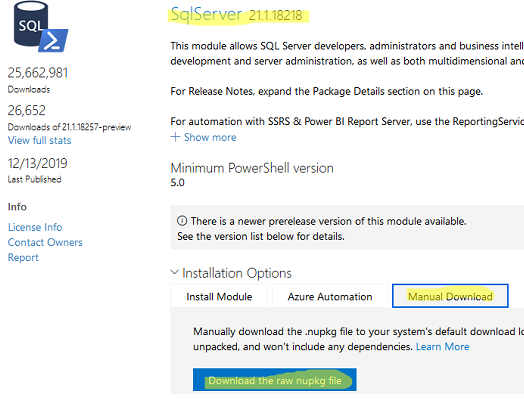
Task: Open the Learn More link
Action: pyautogui.click(x=442, y=347)
